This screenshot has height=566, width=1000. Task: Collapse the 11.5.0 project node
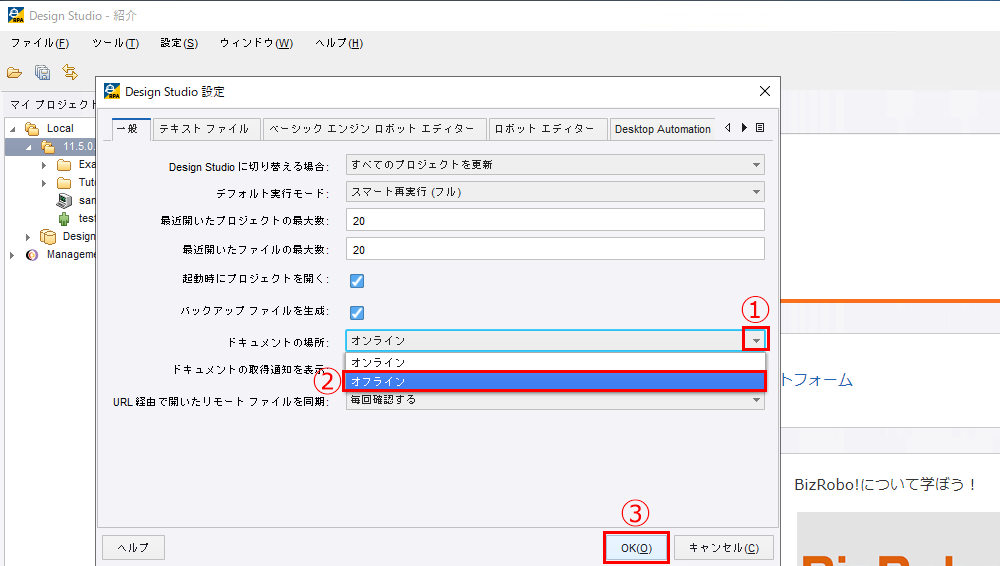[29, 147]
